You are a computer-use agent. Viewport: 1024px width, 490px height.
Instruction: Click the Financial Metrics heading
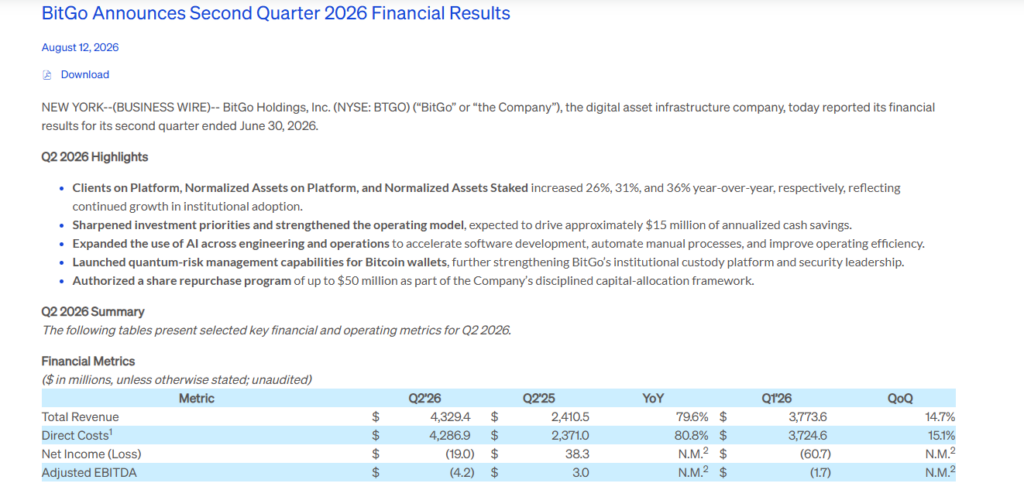tap(88, 361)
